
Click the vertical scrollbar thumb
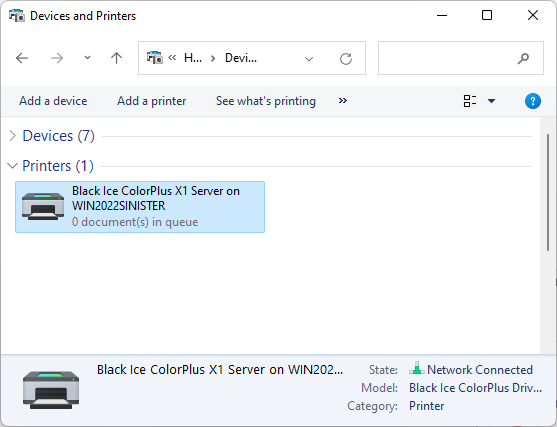point(549,193)
